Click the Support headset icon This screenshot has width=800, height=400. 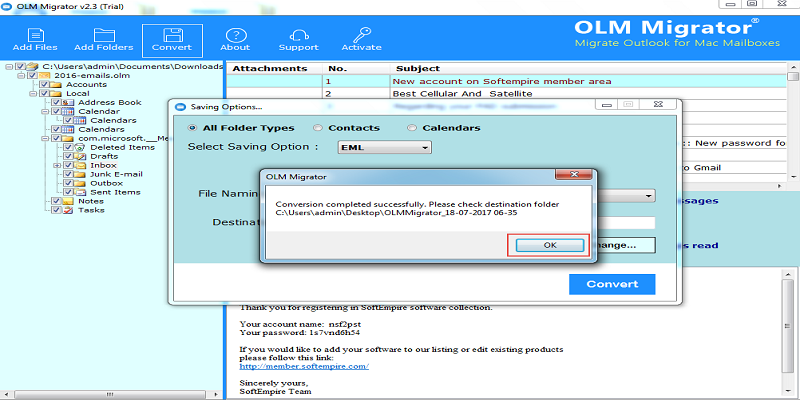click(x=298, y=35)
